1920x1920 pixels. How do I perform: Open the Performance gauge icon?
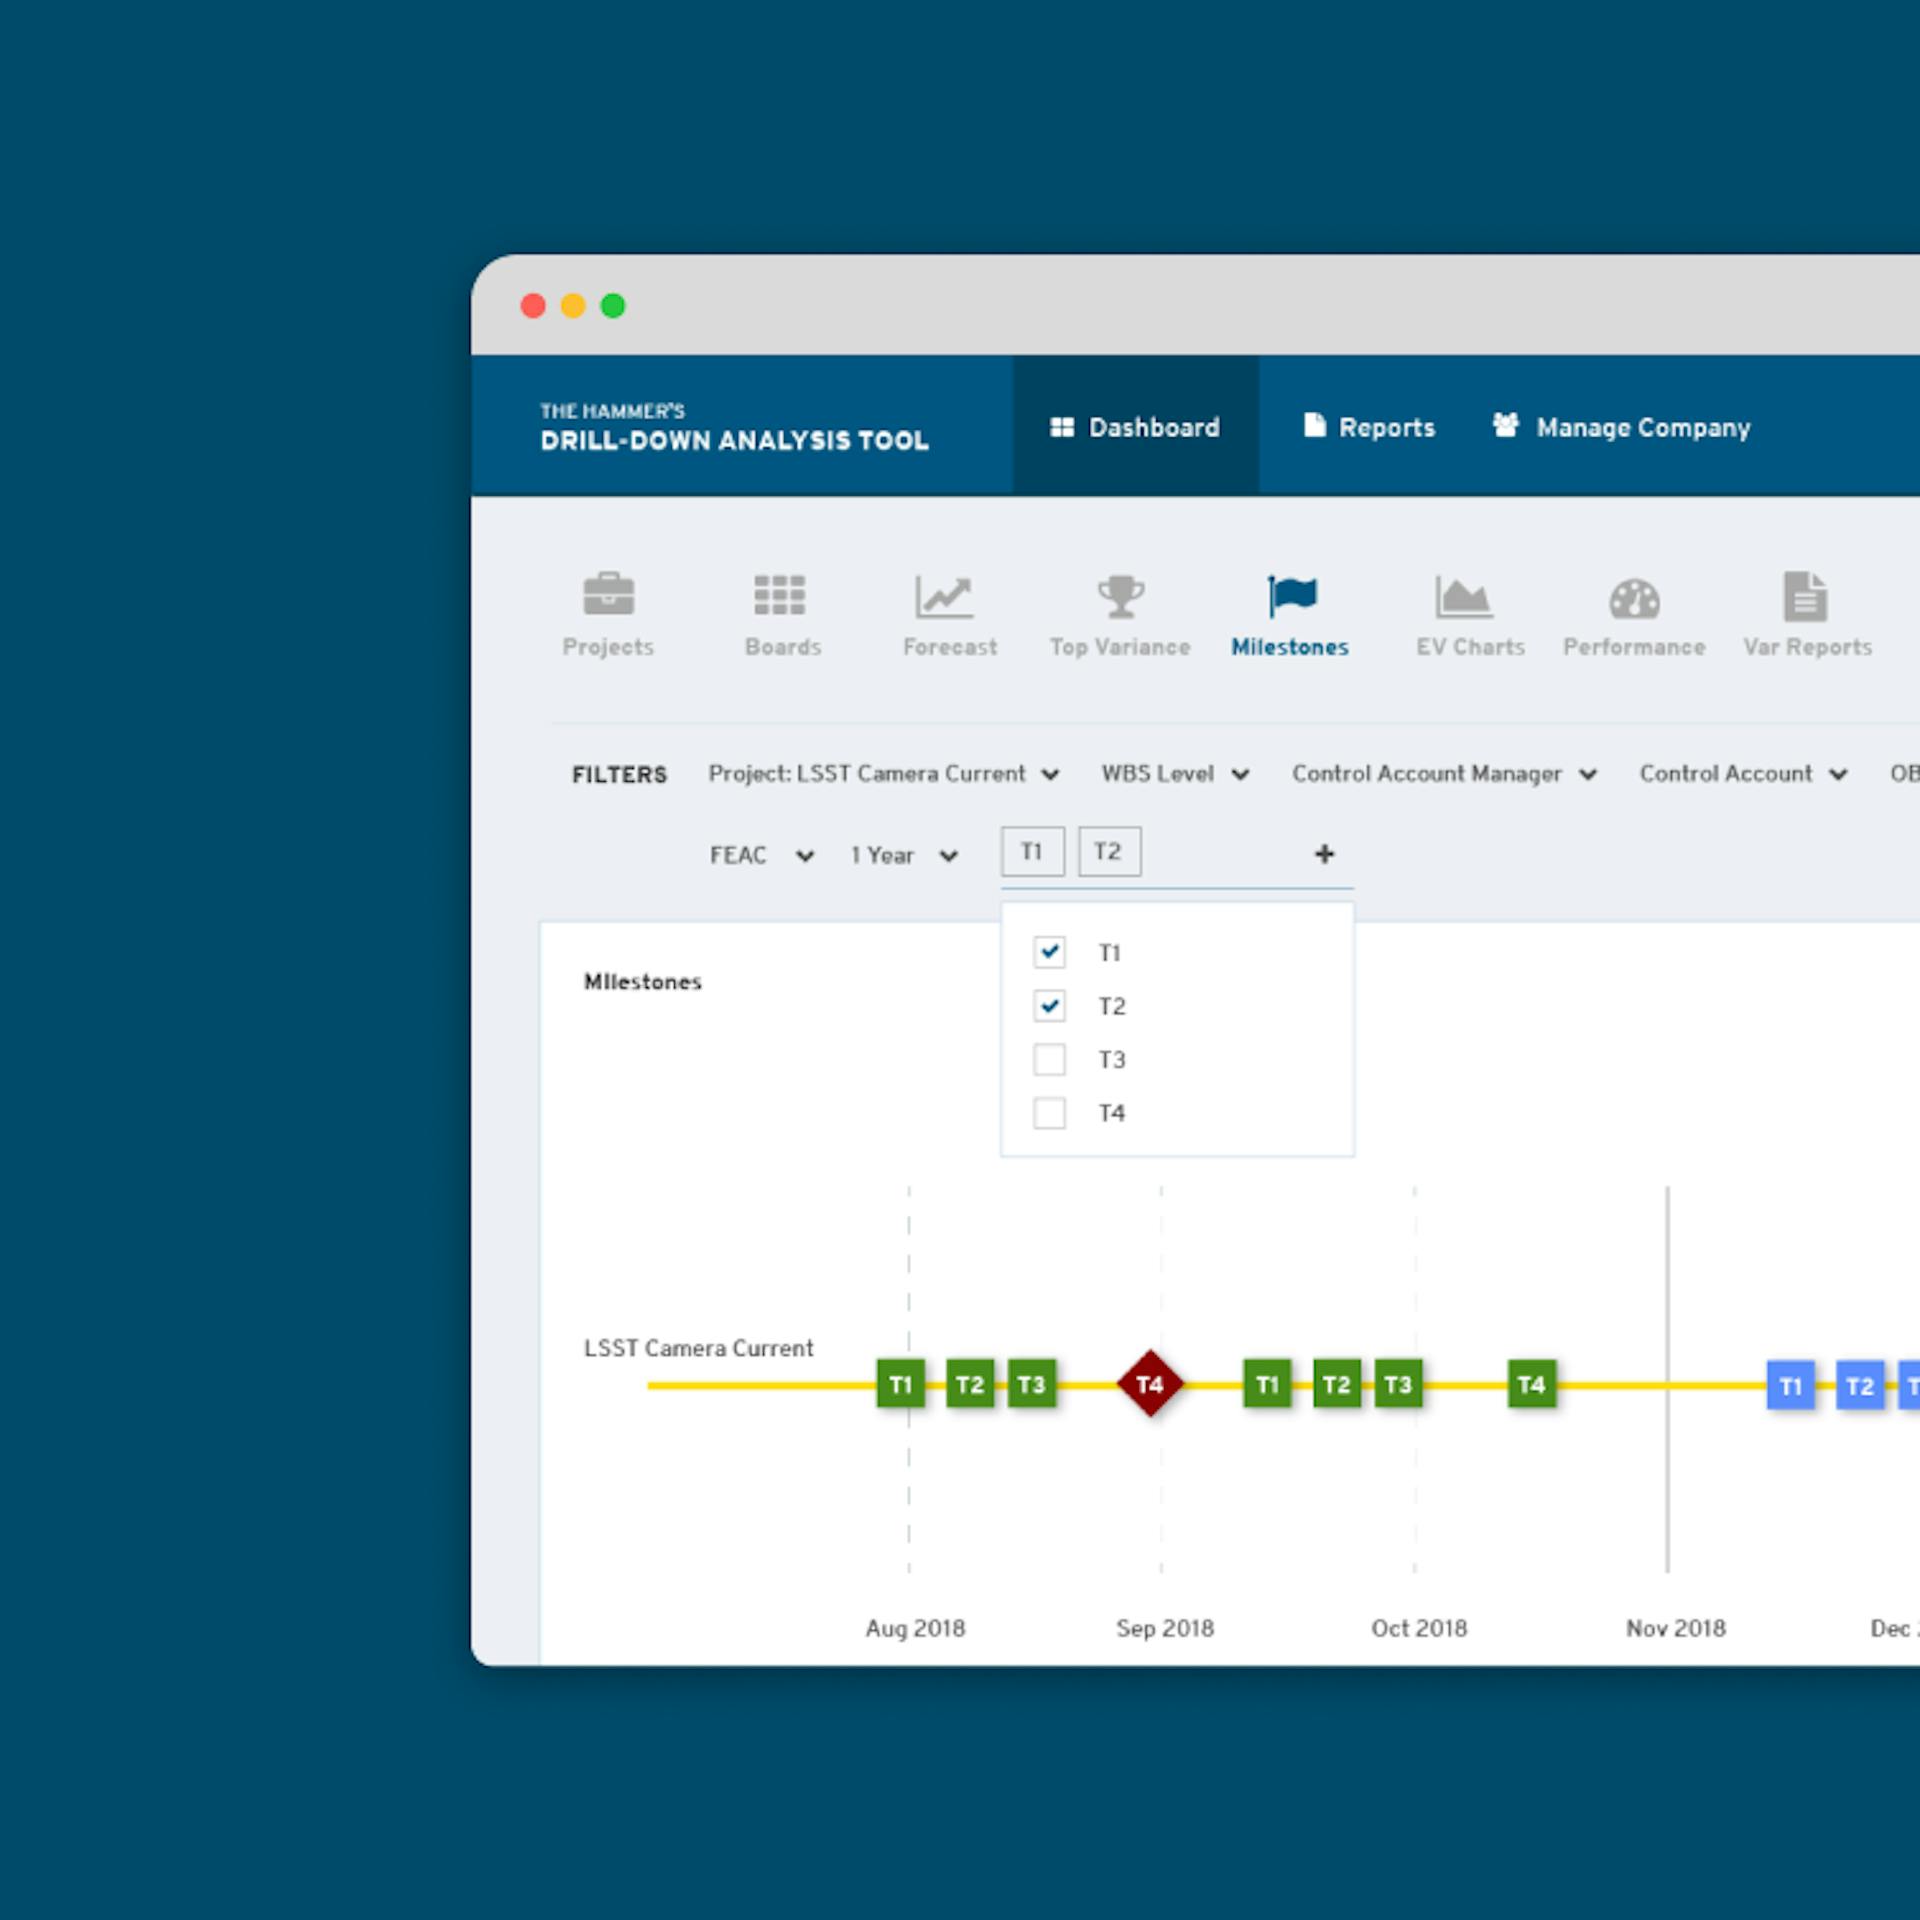1634,598
